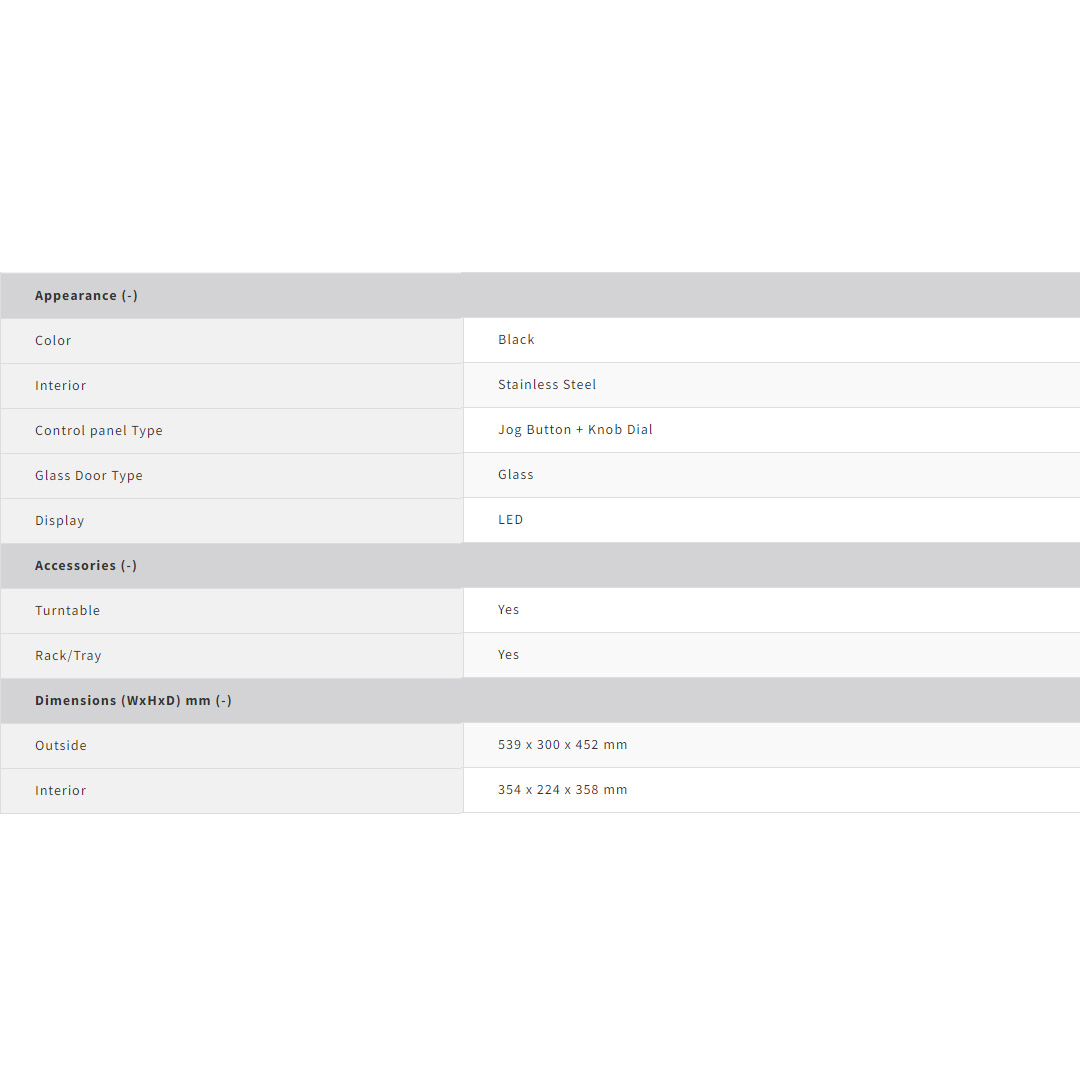
Task: Collapse the Accessories (-) section
Action: (x=86, y=566)
